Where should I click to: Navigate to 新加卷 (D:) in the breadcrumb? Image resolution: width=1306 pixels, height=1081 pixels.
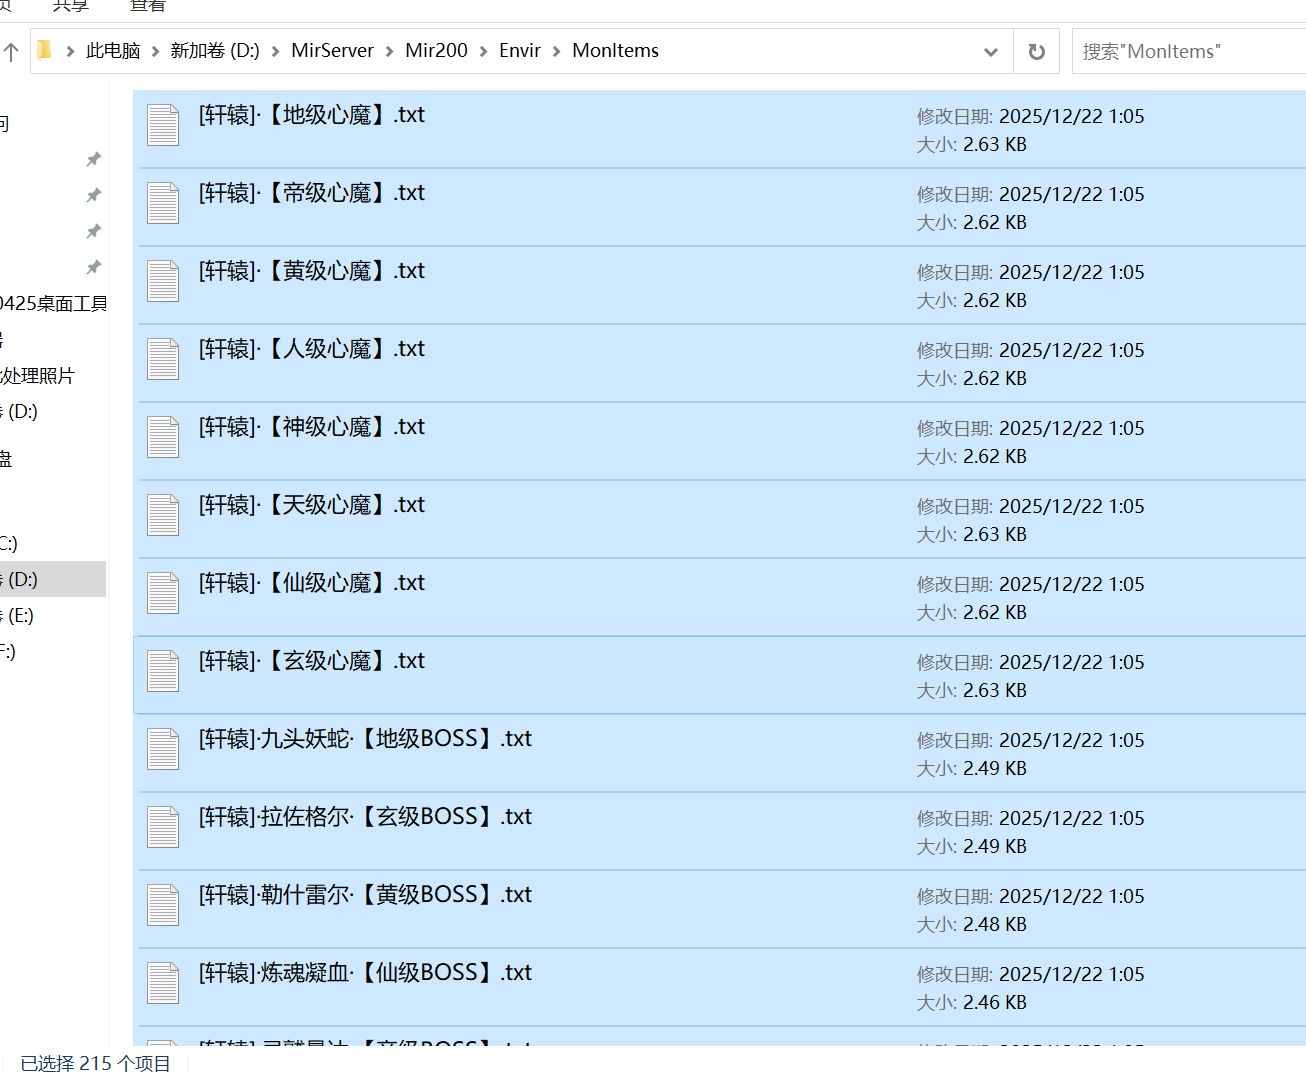(x=215, y=51)
